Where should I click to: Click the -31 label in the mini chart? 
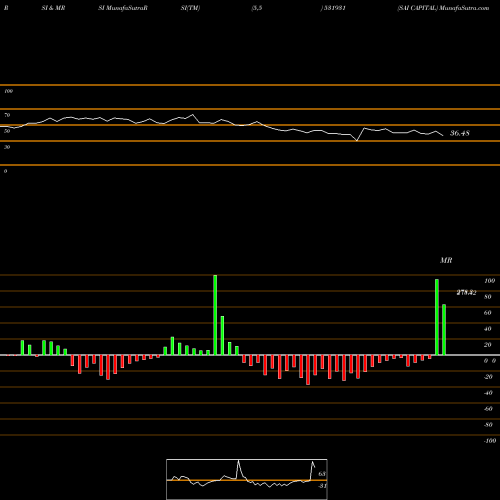(322, 486)
